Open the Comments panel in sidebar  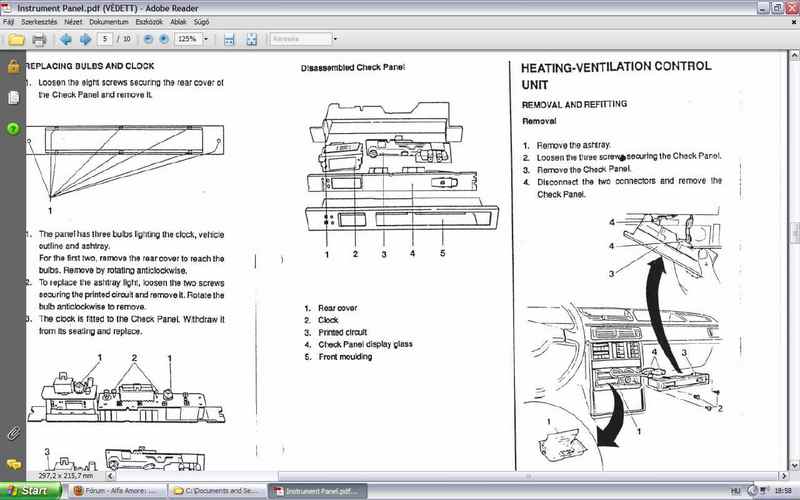(13, 465)
